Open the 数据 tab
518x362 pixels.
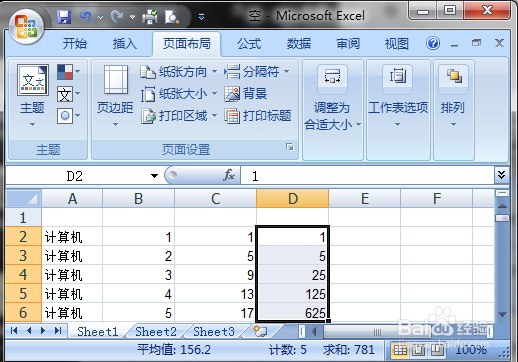pos(299,44)
